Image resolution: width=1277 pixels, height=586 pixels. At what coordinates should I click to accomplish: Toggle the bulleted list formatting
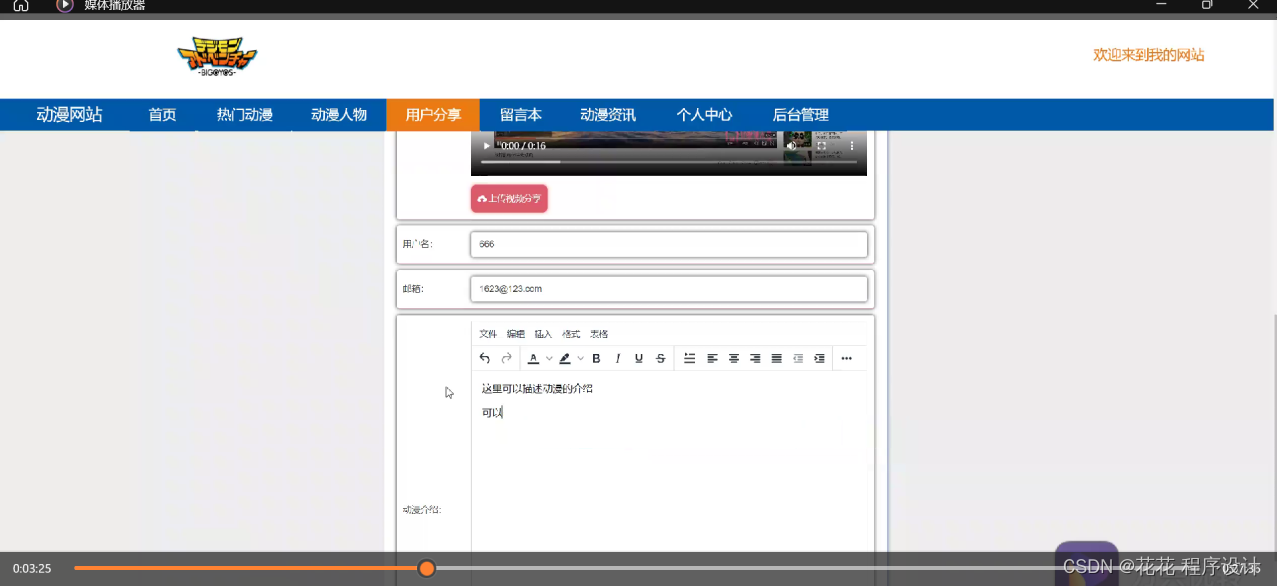(x=689, y=358)
